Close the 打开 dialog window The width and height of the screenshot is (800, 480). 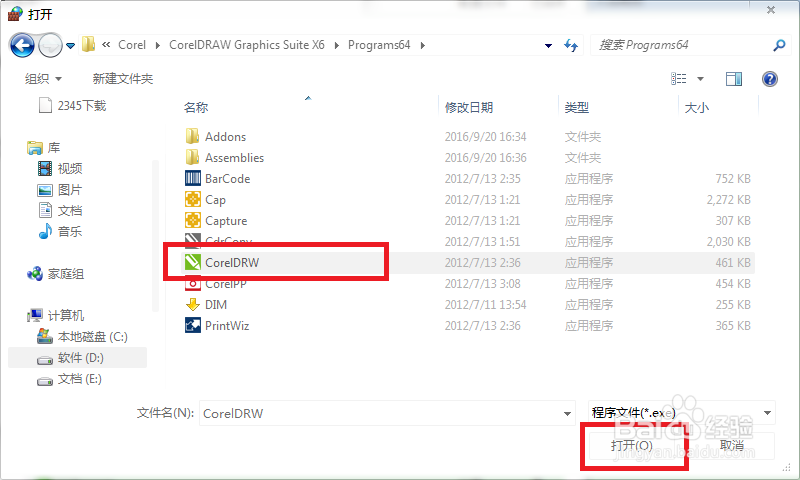click(771, 10)
